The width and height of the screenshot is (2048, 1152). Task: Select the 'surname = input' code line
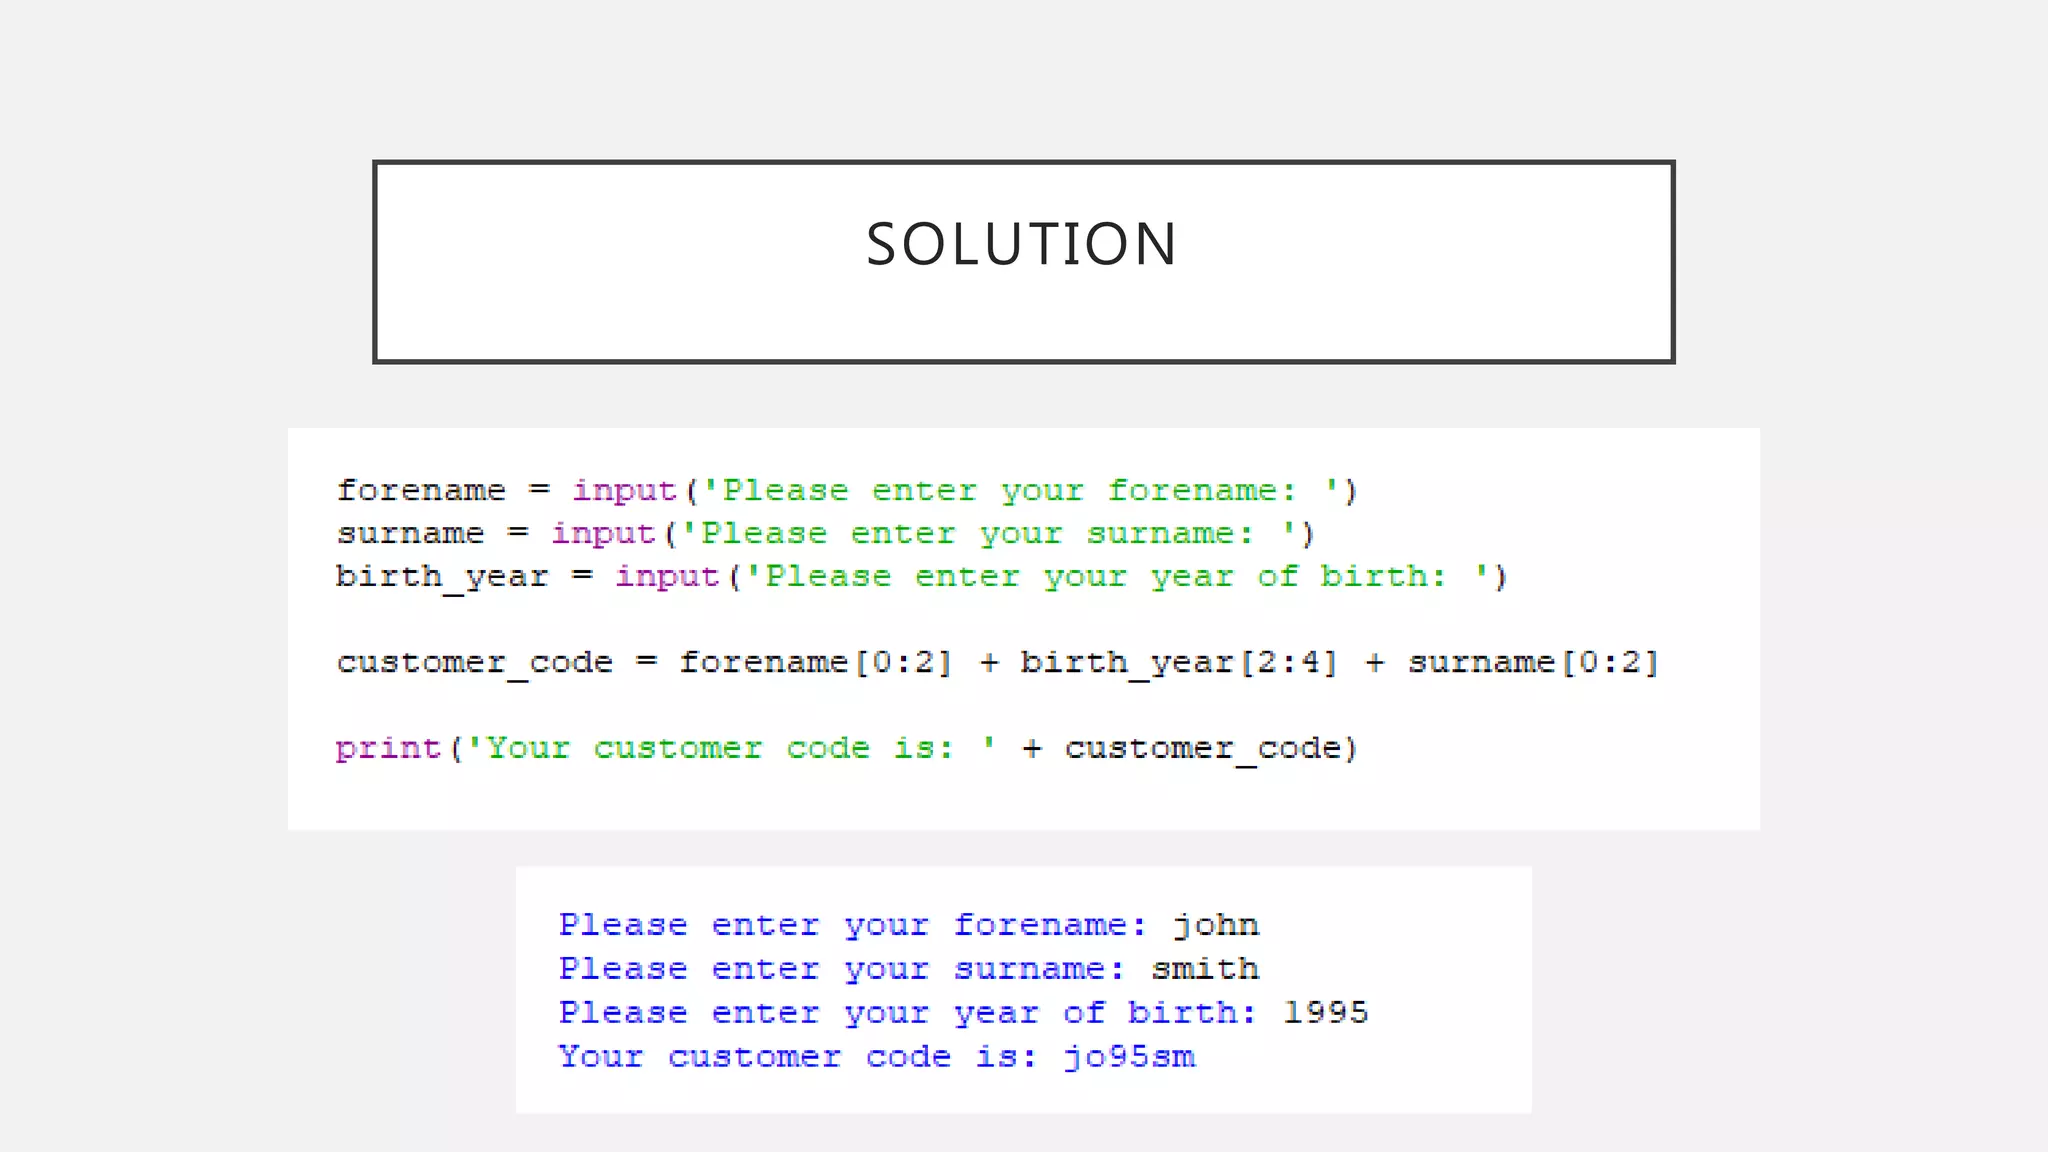826,534
